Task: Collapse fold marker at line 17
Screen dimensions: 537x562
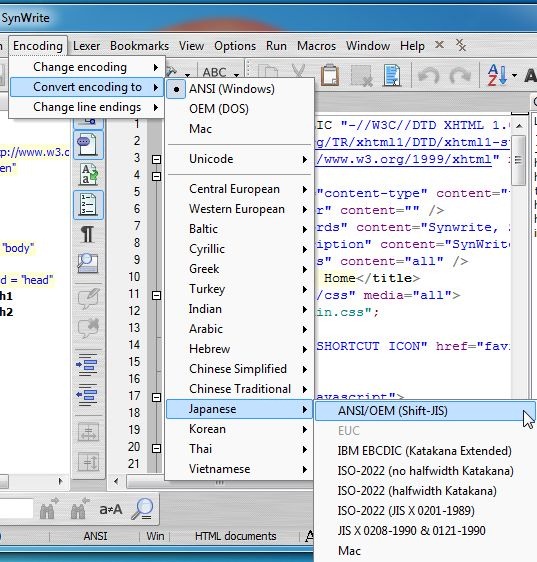Action: coord(156,397)
